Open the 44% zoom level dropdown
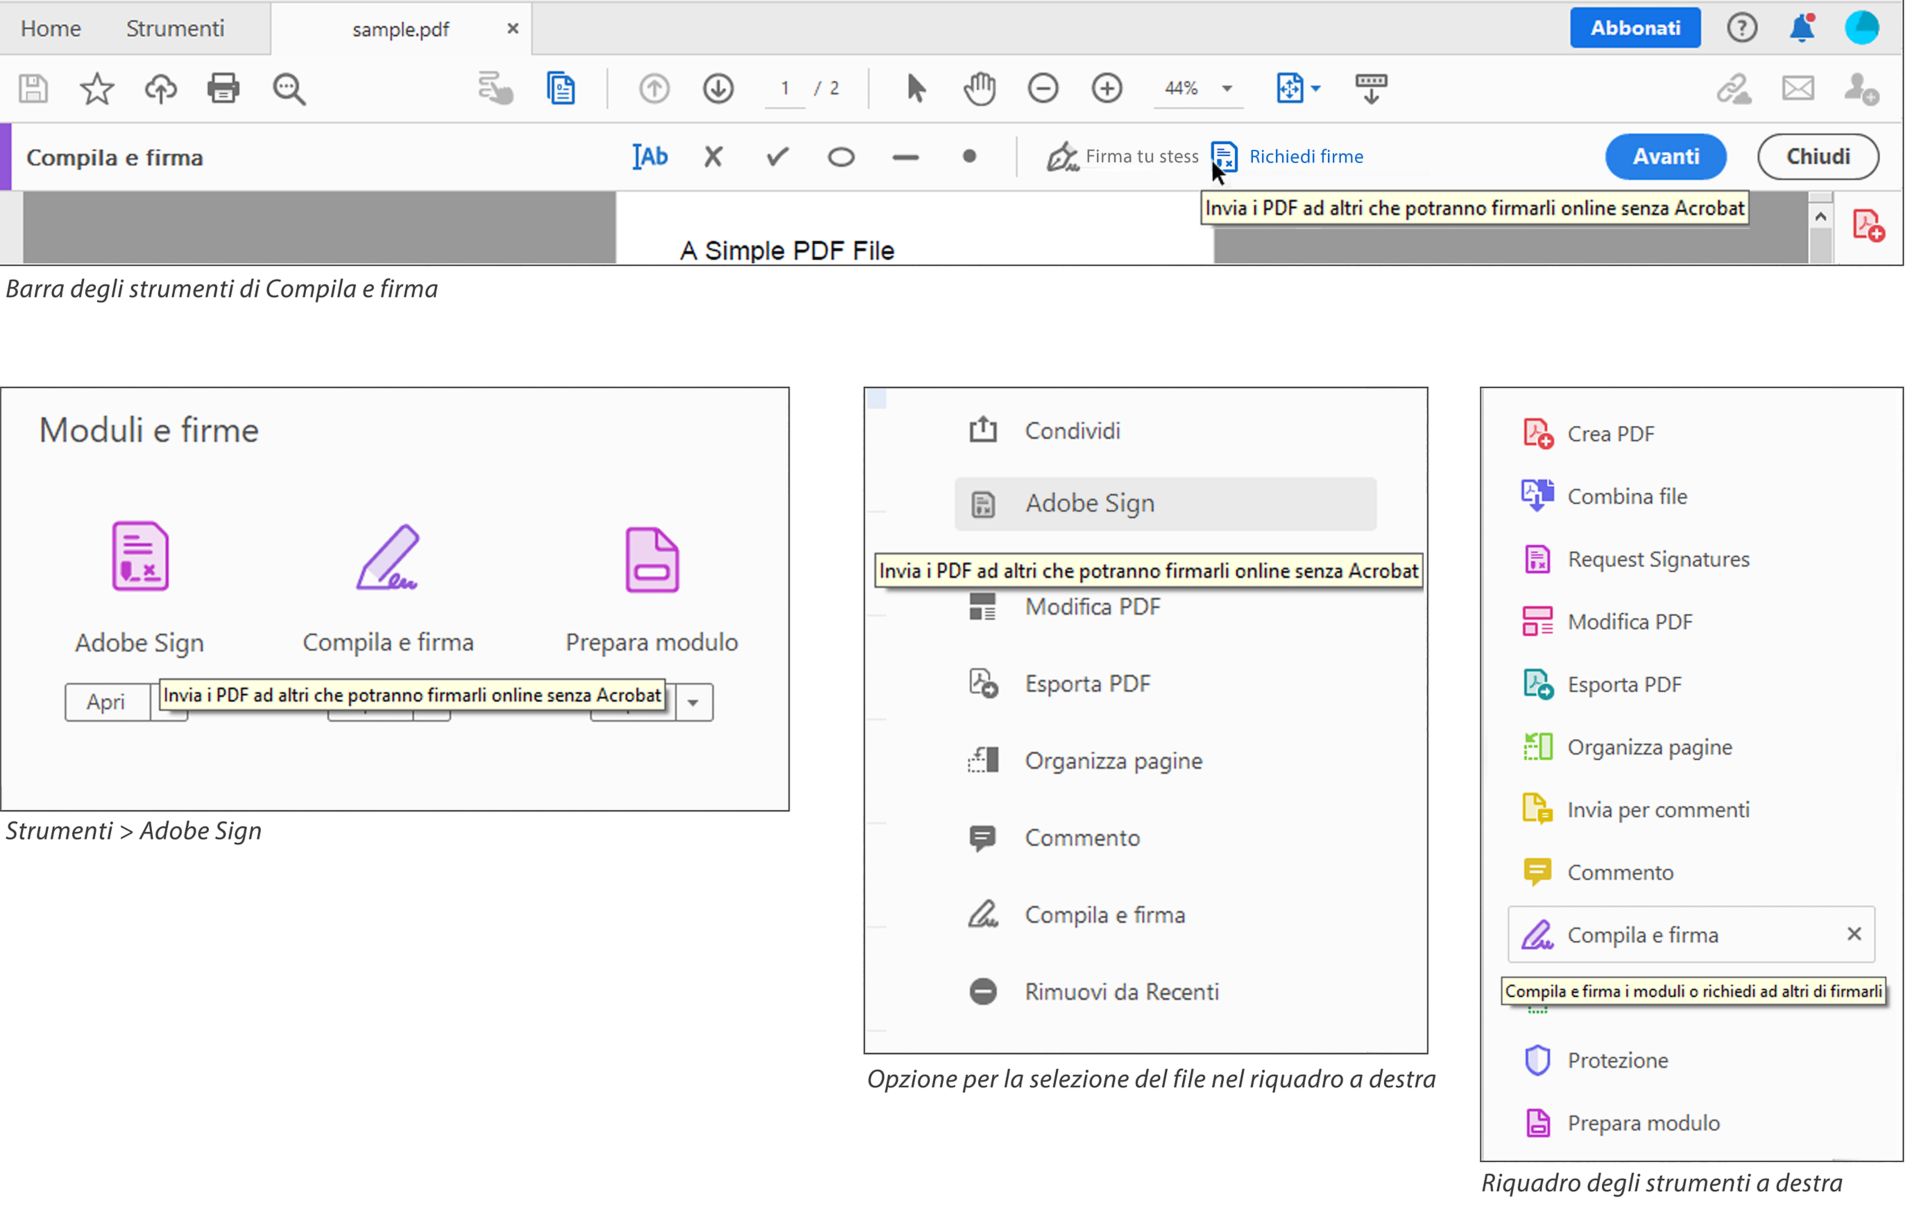The height and width of the screenshot is (1222, 1920). click(x=1226, y=89)
